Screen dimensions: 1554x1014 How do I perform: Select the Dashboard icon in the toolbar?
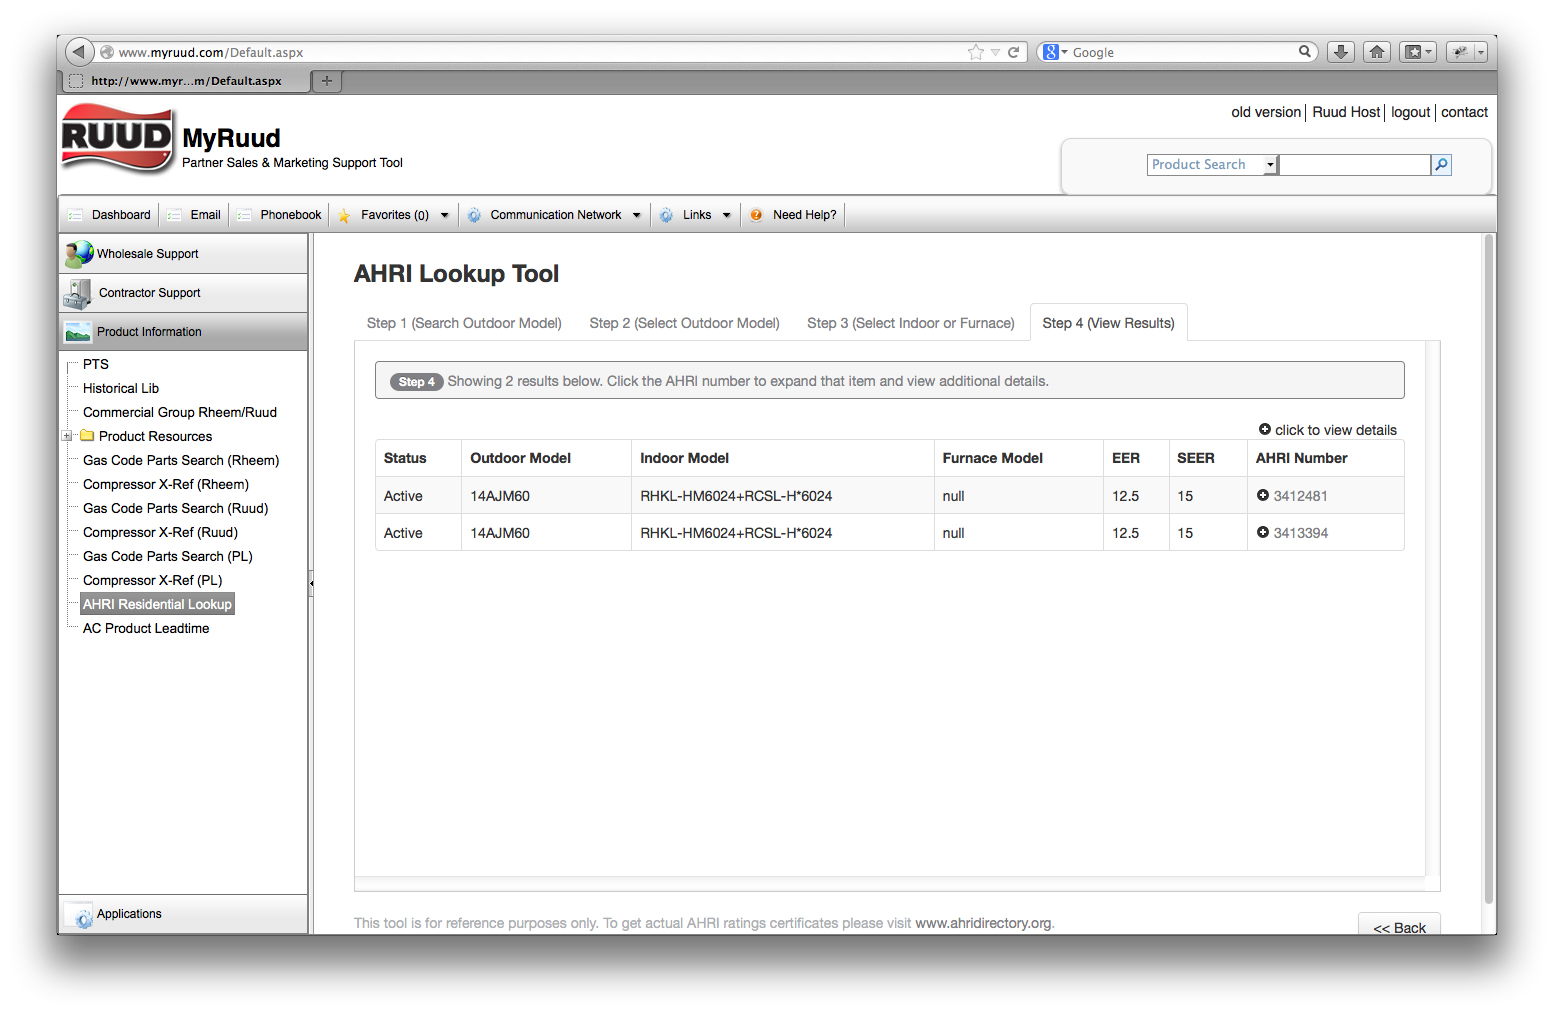point(76,214)
